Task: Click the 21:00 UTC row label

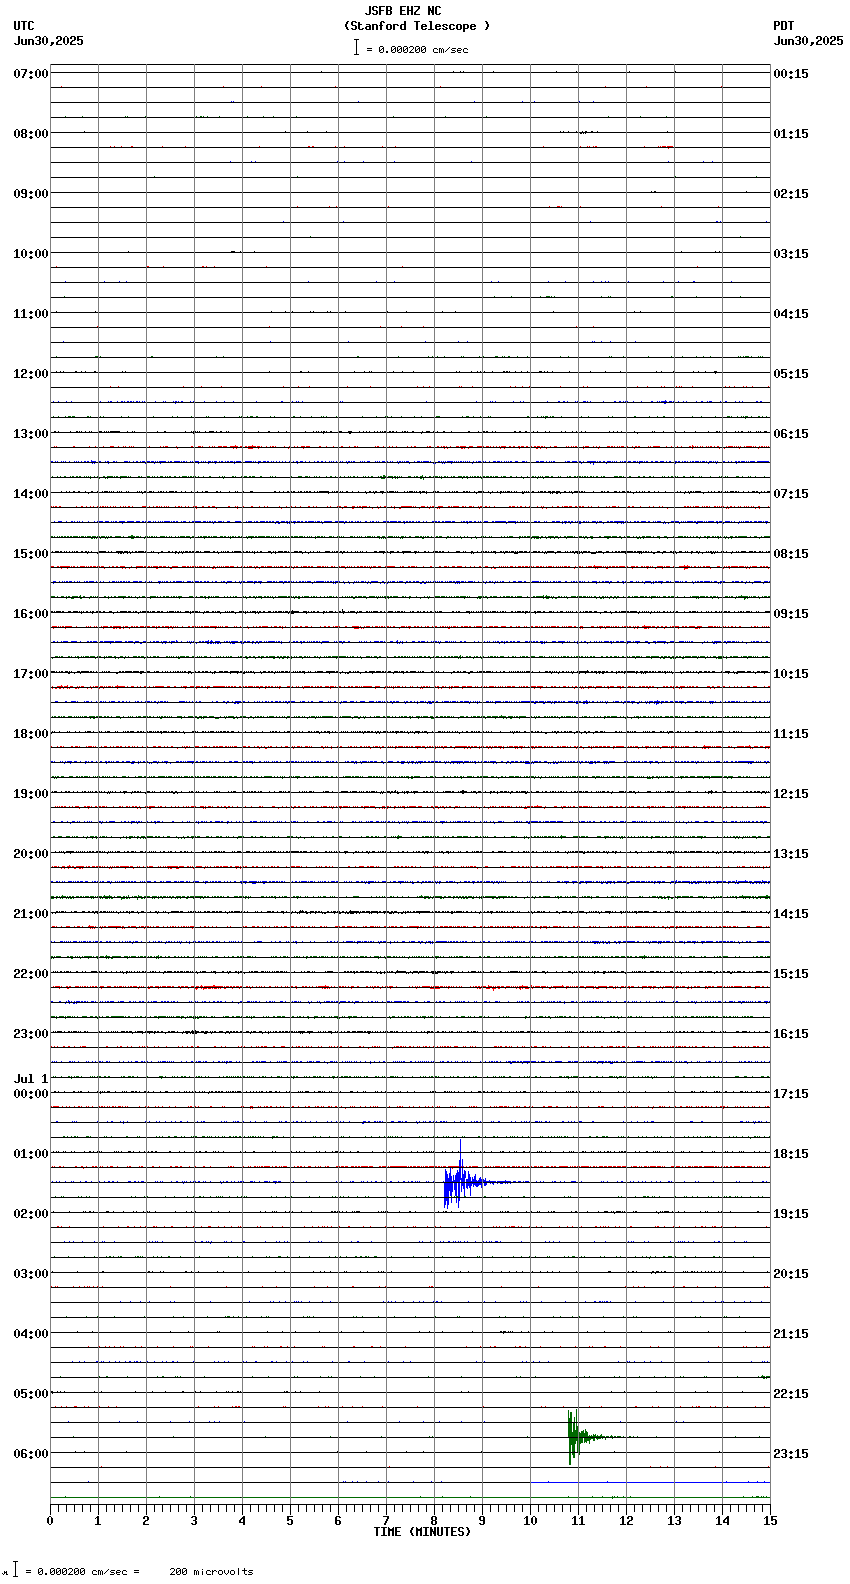Action: coord(31,914)
